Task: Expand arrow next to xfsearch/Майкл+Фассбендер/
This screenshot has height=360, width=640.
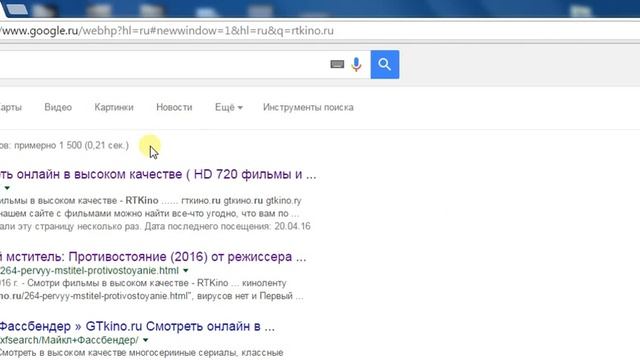Action: coord(145,340)
